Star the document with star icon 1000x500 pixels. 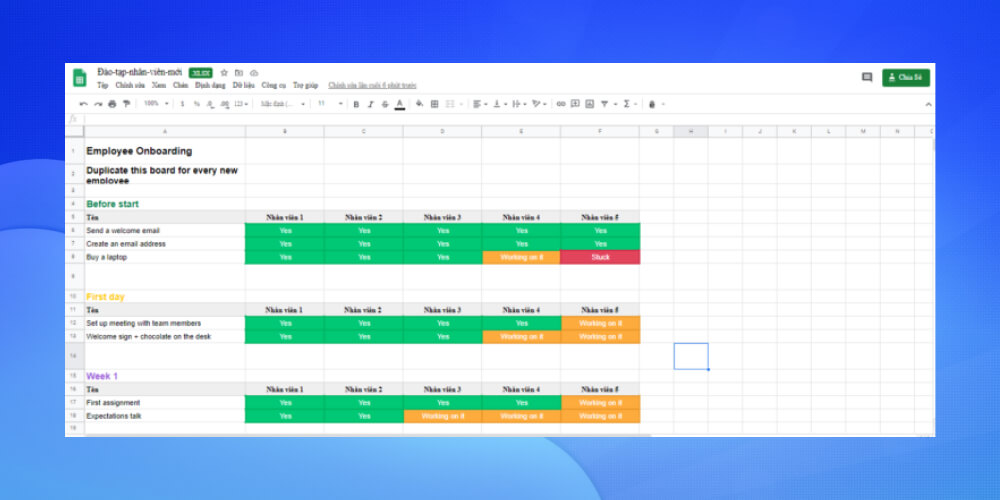(x=224, y=73)
